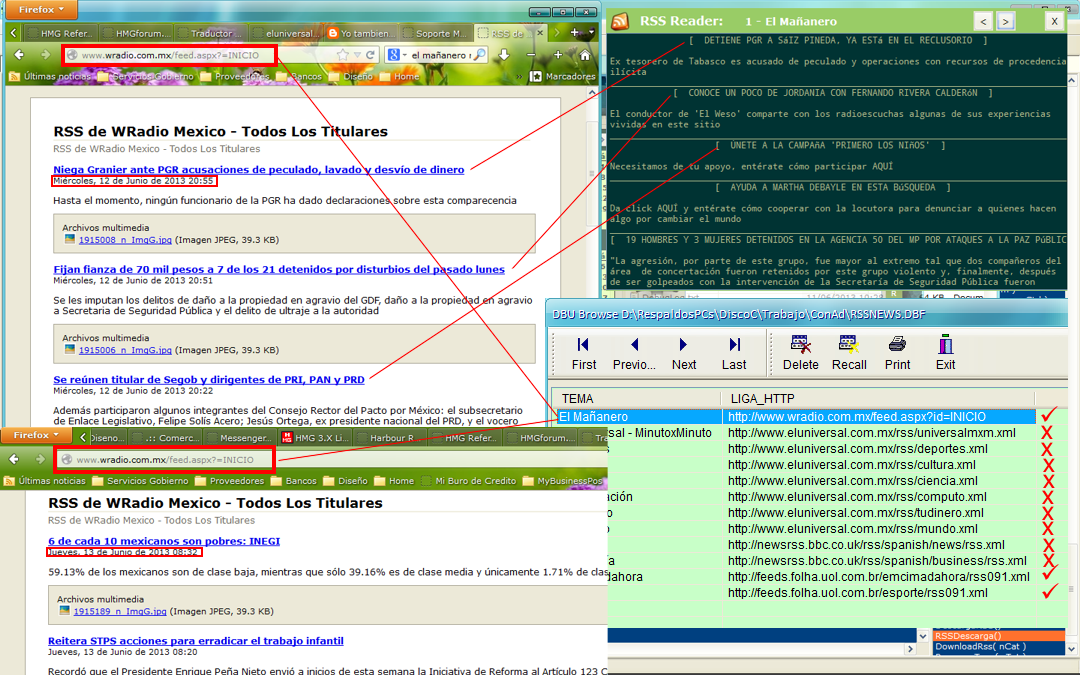Click orange RSS icon in RSS Reader title

click(x=620, y=21)
